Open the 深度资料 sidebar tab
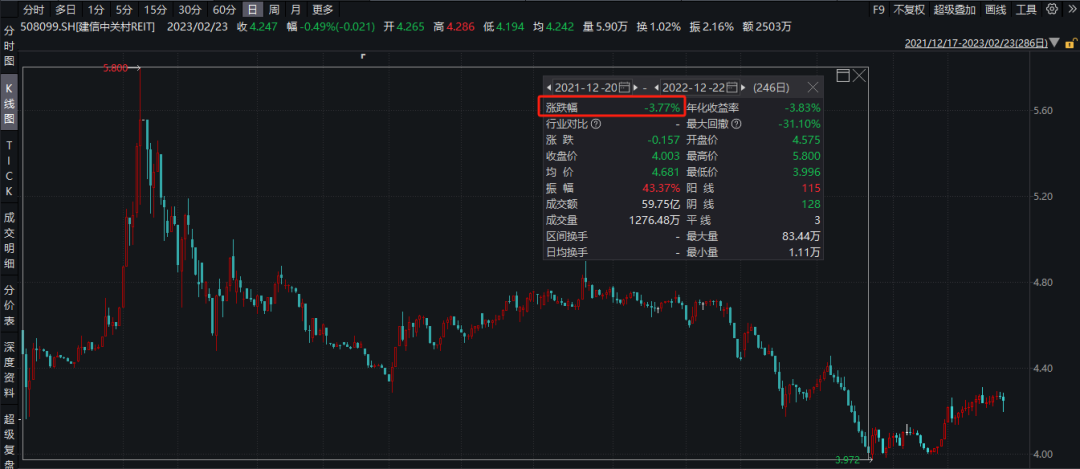 pos(10,370)
